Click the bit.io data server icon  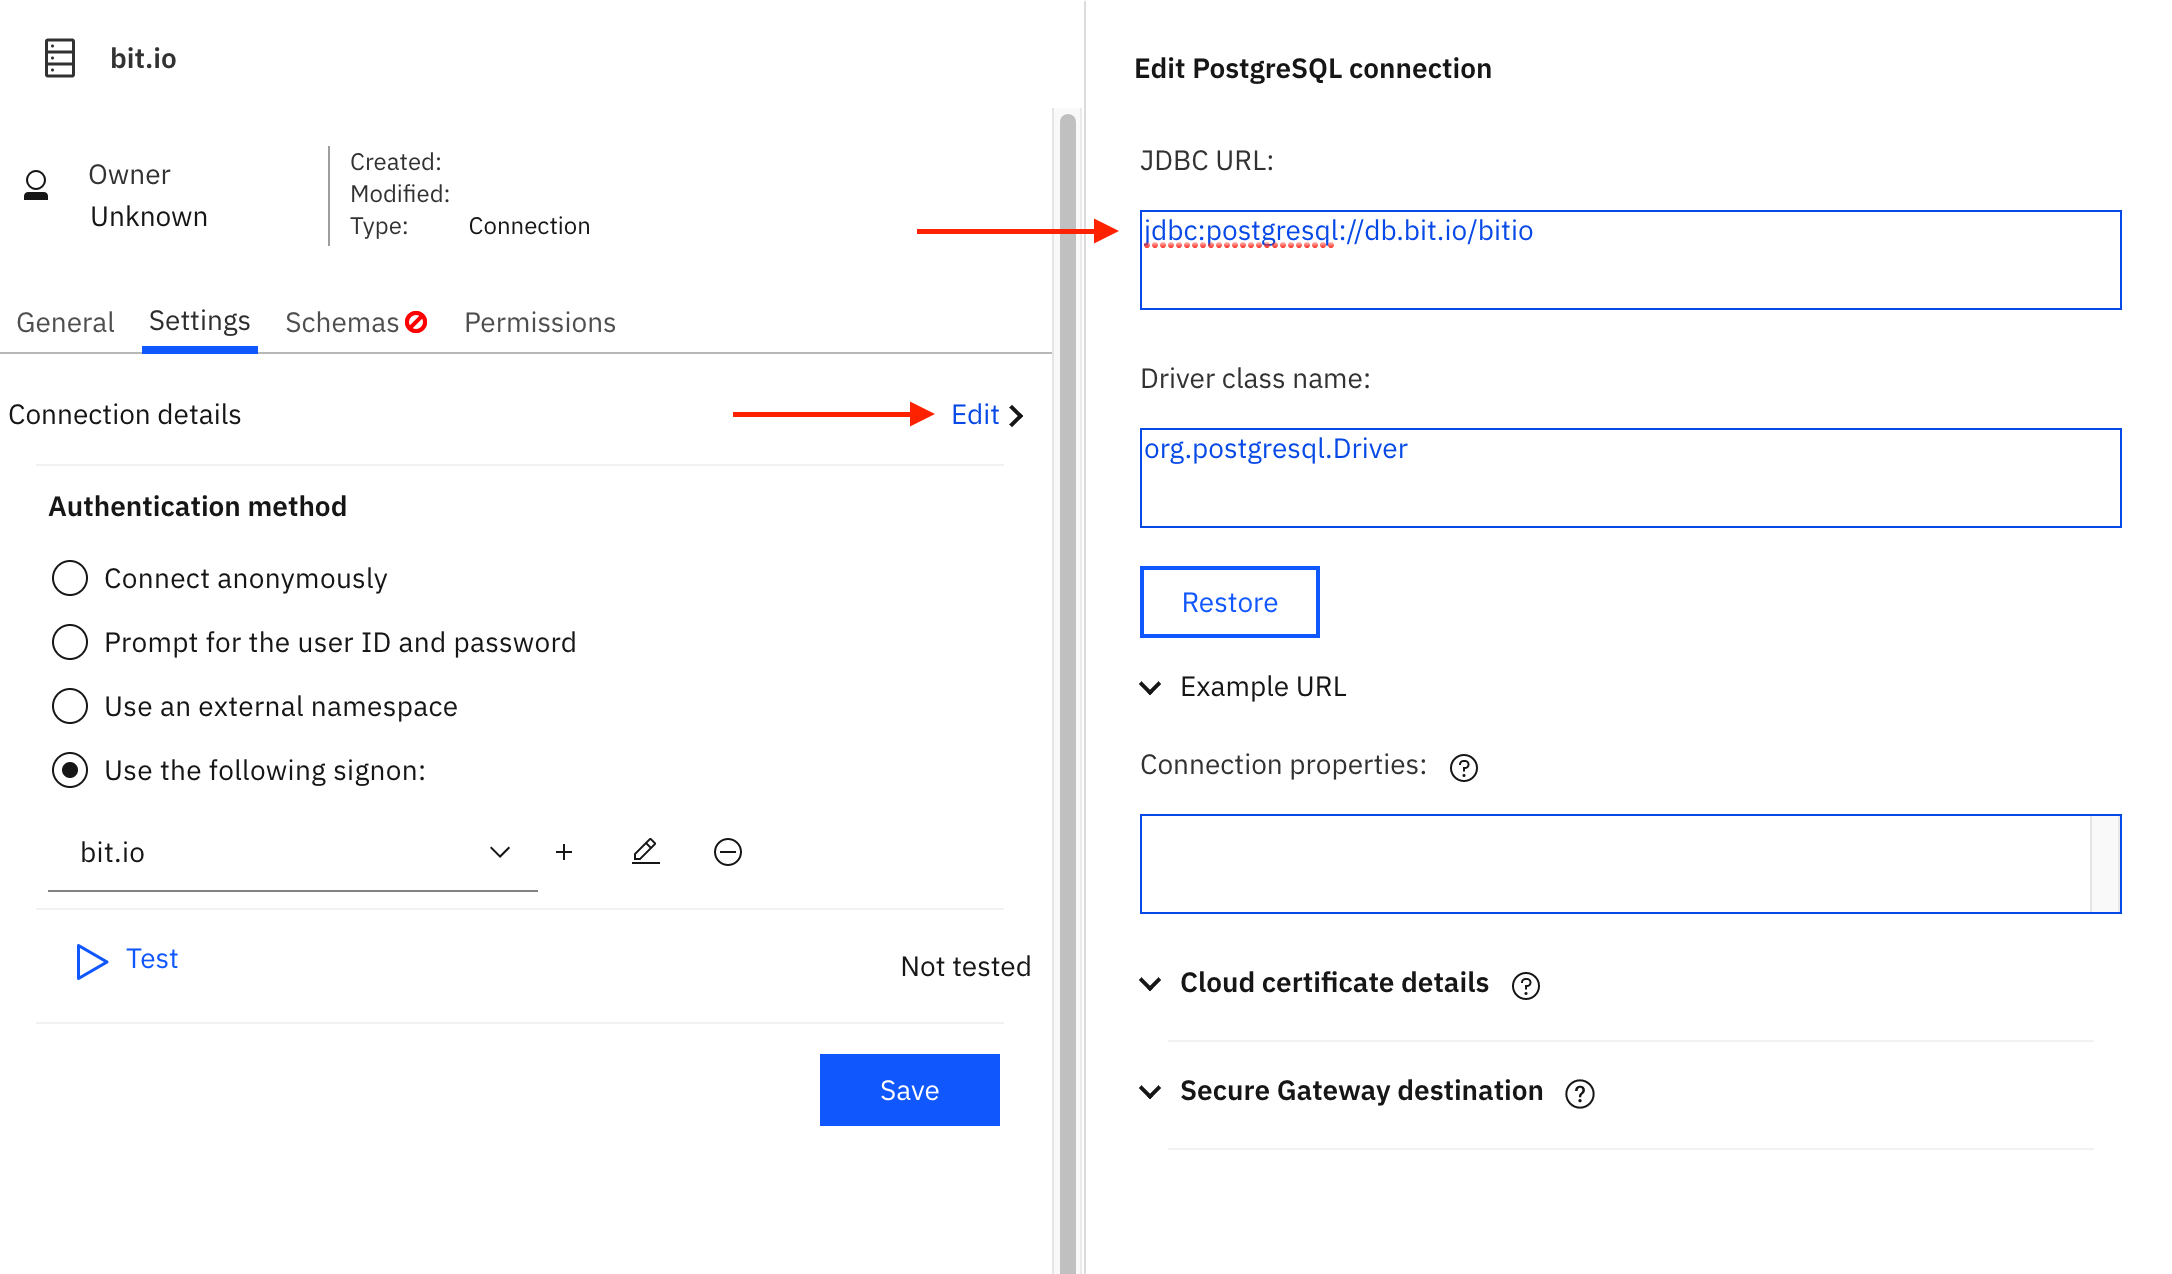[60, 58]
